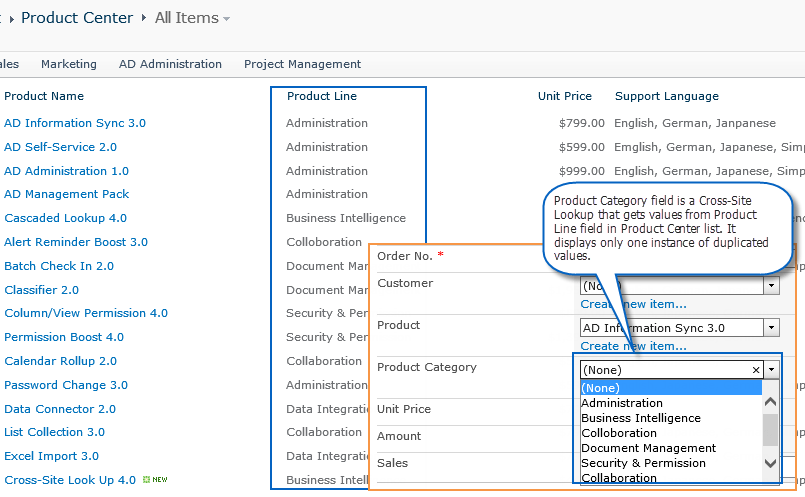Clear the Product Category field with the x icon

pyautogui.click(x=756, y=370)
